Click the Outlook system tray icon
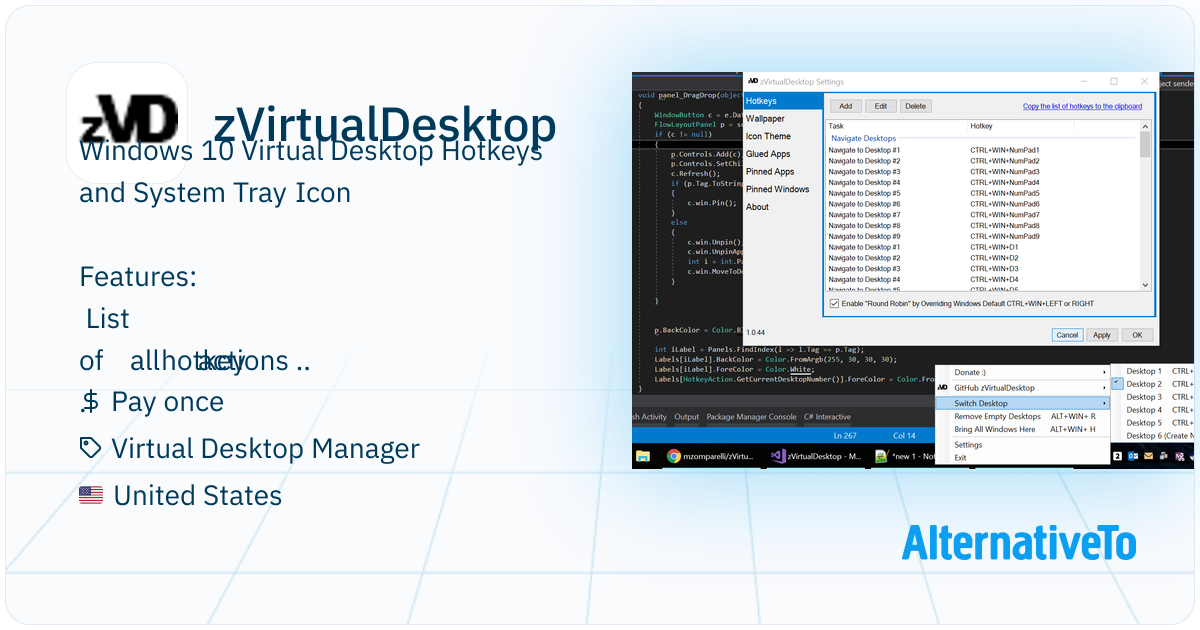This screenshot has width=1200, height=630. [x=1134, y=456]
